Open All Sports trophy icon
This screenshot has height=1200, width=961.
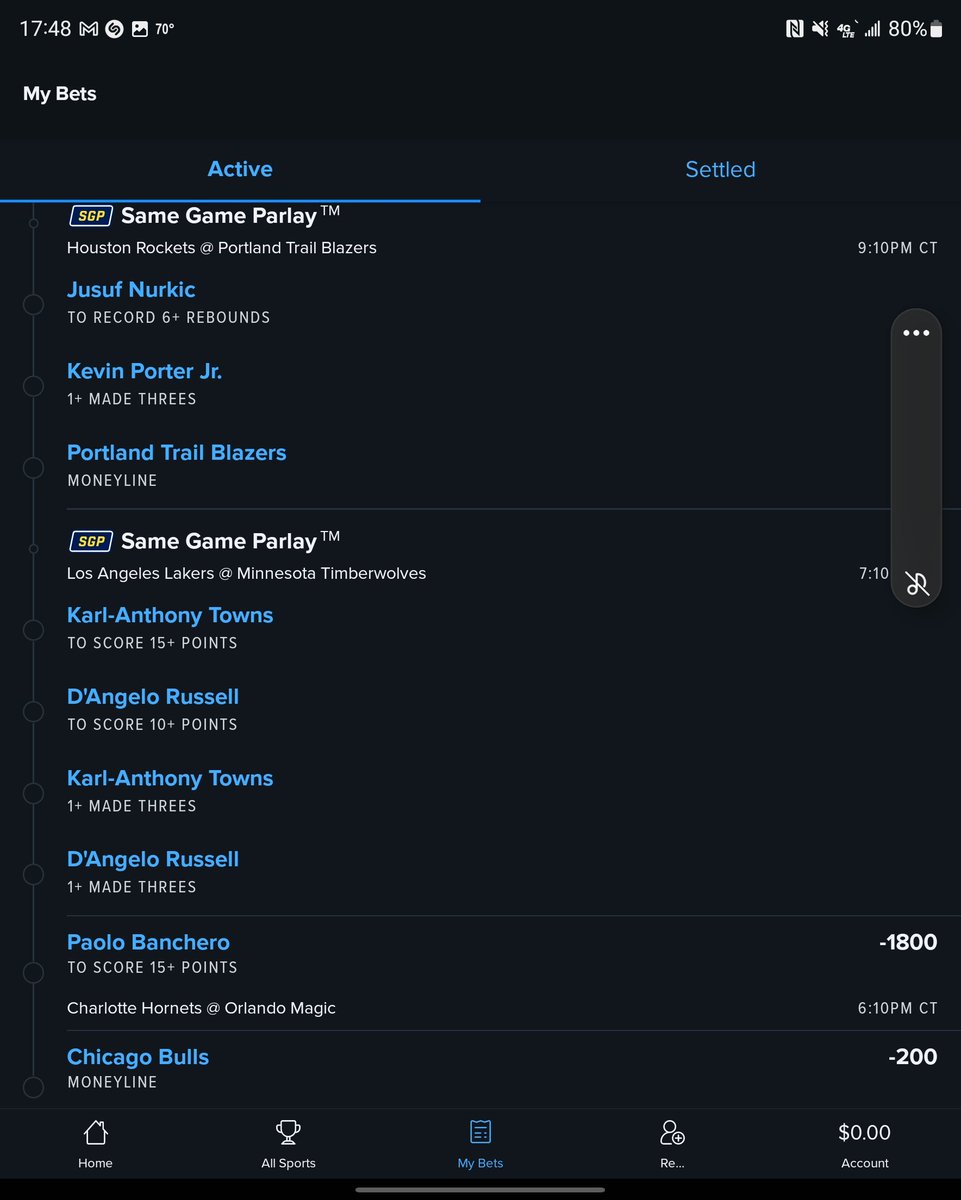pyautogui.click(x=288, y=1133)
